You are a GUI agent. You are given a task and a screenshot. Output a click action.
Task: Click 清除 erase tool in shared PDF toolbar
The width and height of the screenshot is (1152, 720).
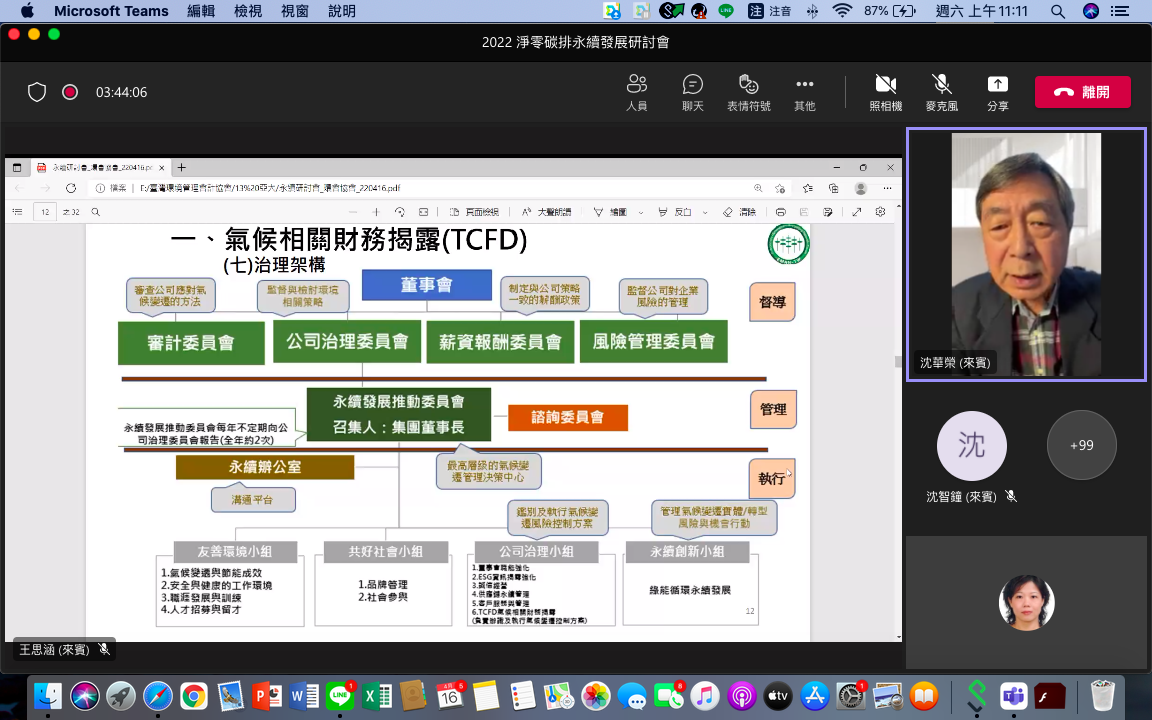click(739, 212)
